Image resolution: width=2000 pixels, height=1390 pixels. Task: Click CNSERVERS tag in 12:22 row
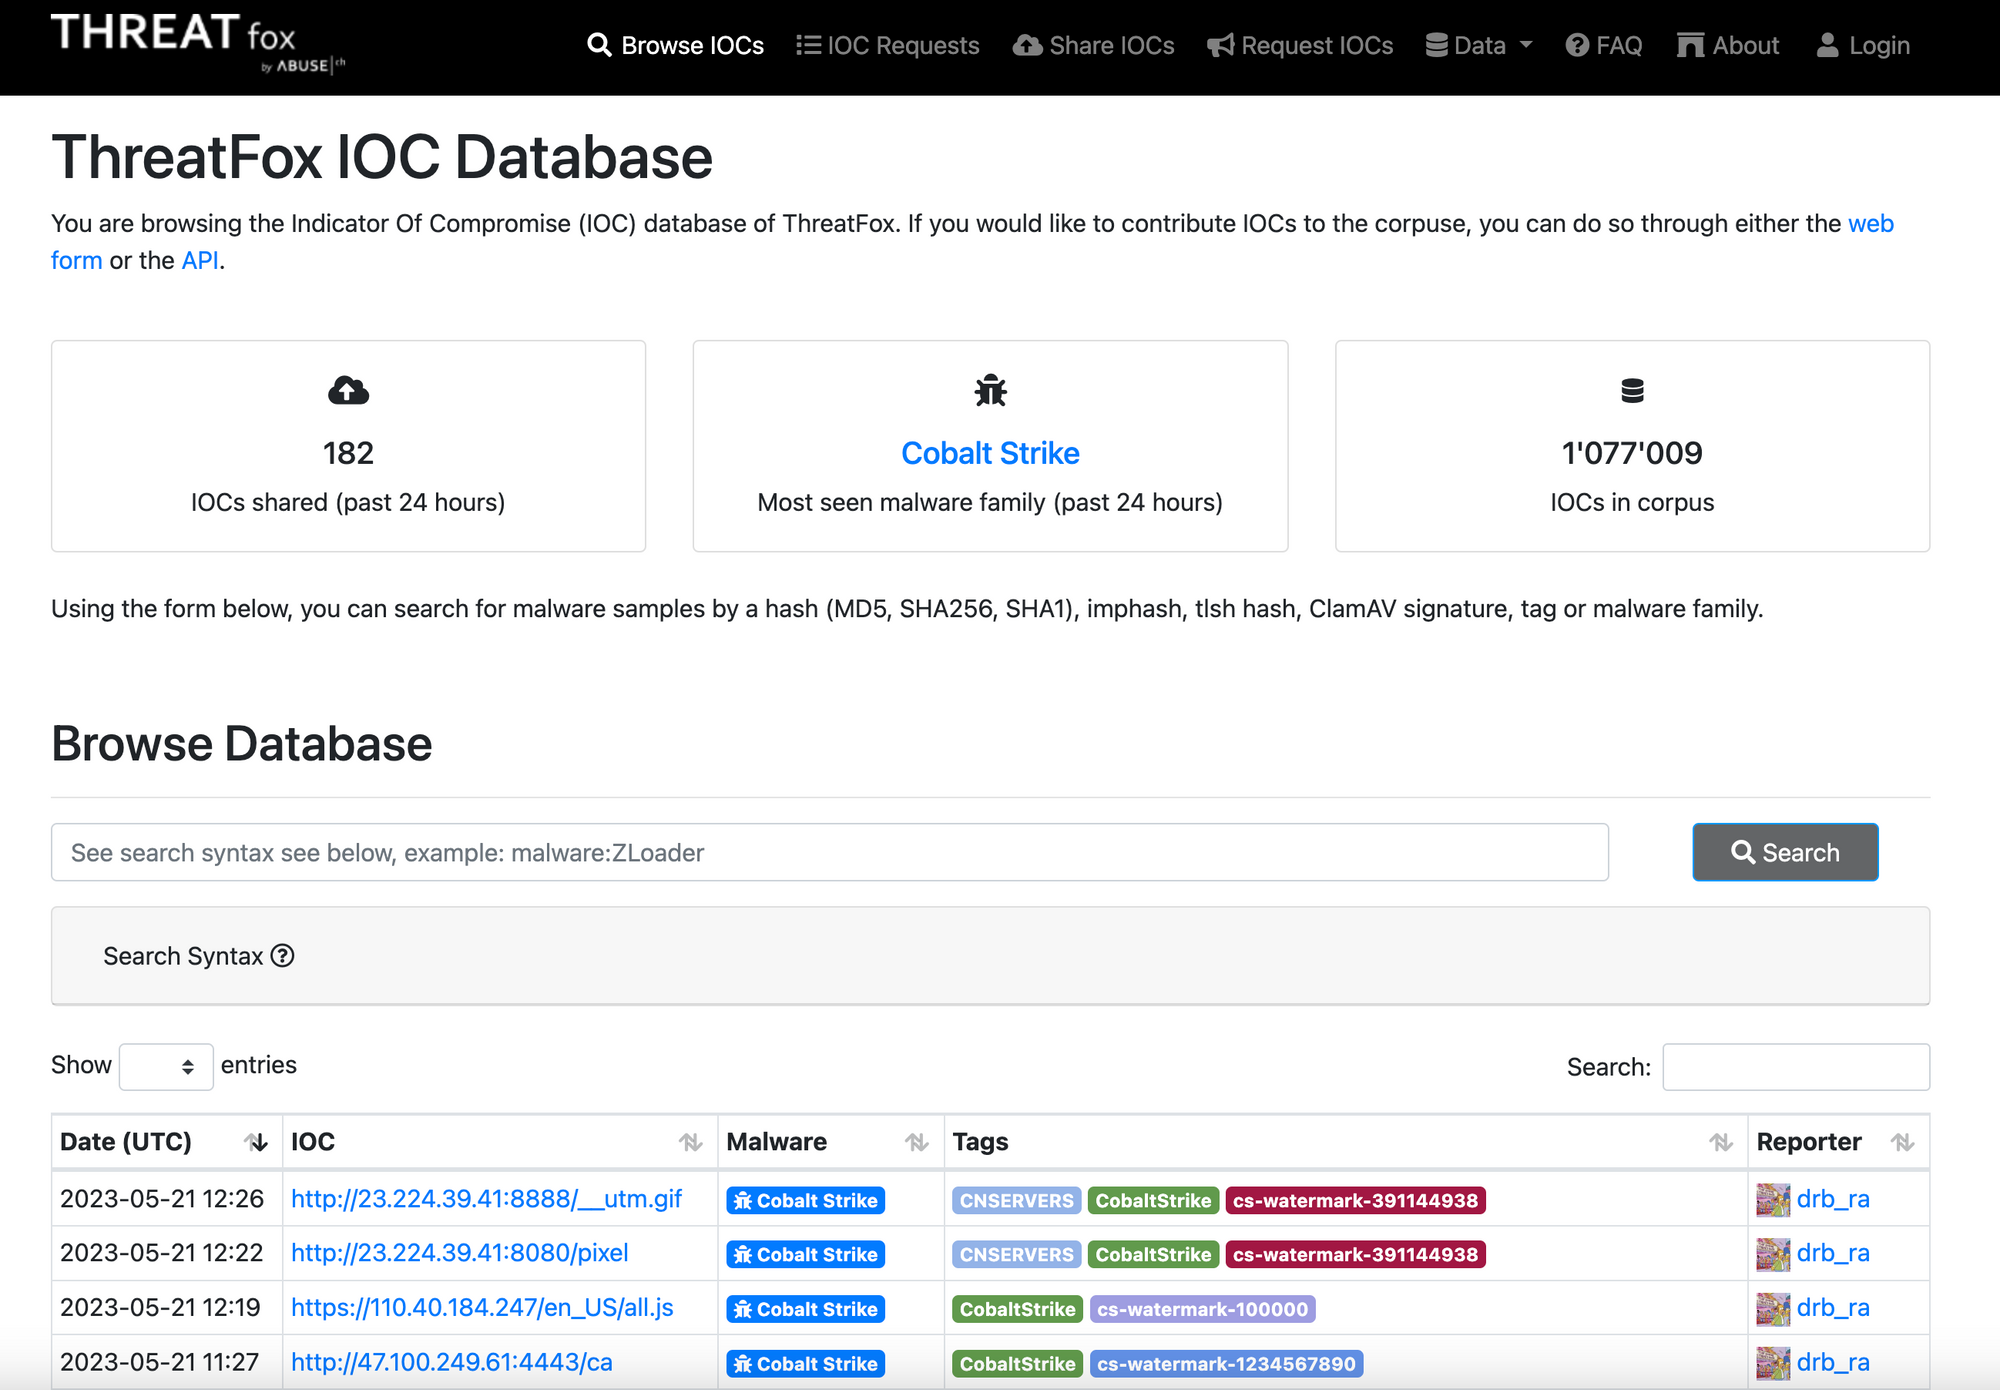tap(1016, 1254)
